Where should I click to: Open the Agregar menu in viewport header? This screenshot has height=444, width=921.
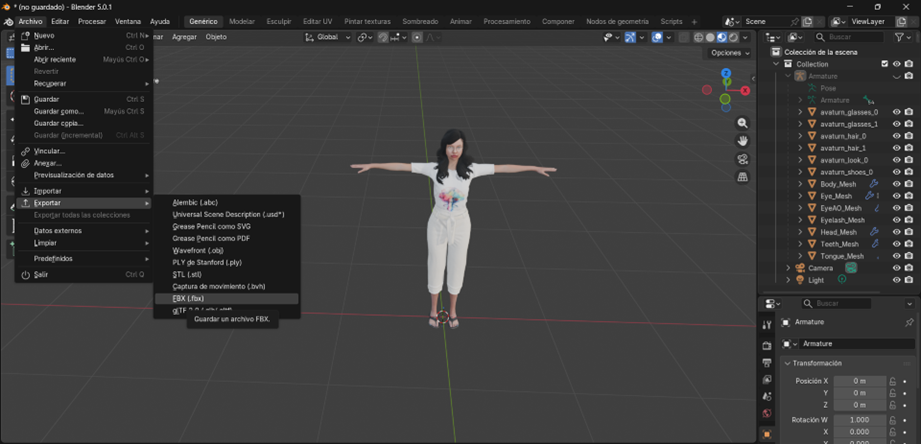pos(184,37)
